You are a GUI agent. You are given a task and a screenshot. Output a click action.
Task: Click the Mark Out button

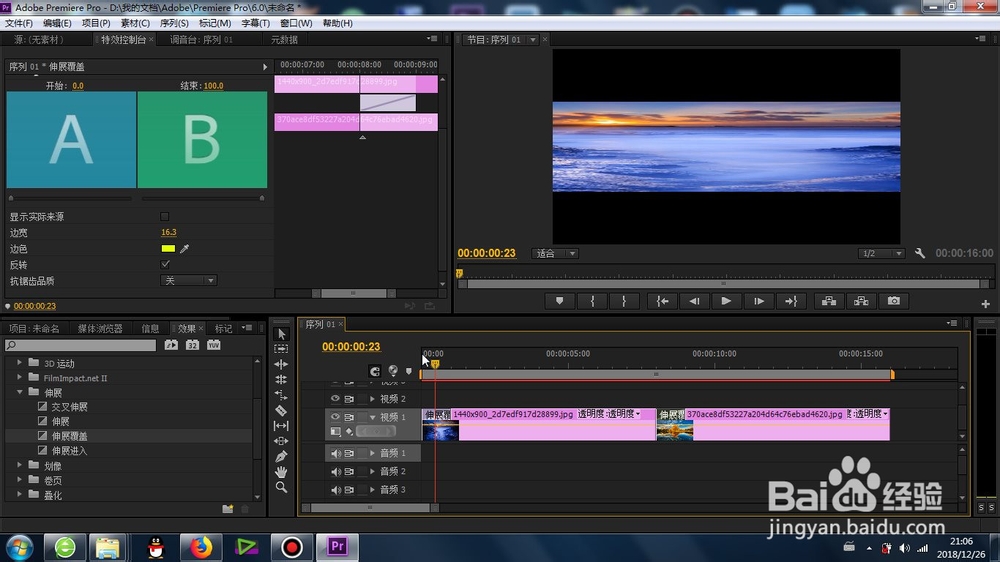pyautogui.click(x=624, y=301)
